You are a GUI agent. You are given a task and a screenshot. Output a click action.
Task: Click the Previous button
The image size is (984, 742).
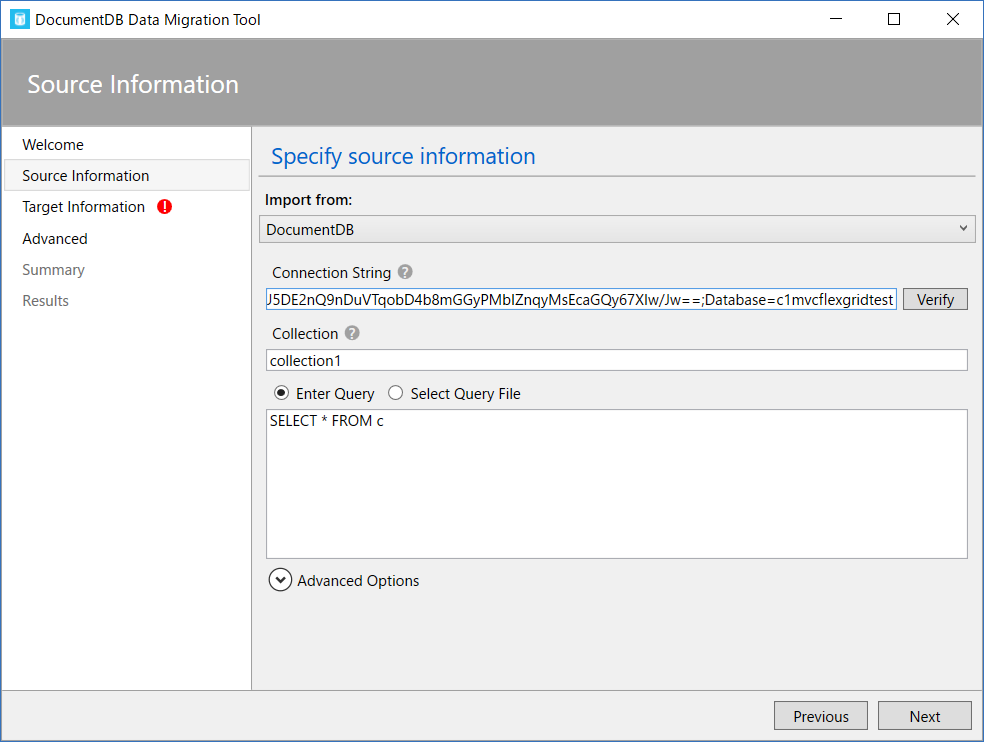coord(821,716)
